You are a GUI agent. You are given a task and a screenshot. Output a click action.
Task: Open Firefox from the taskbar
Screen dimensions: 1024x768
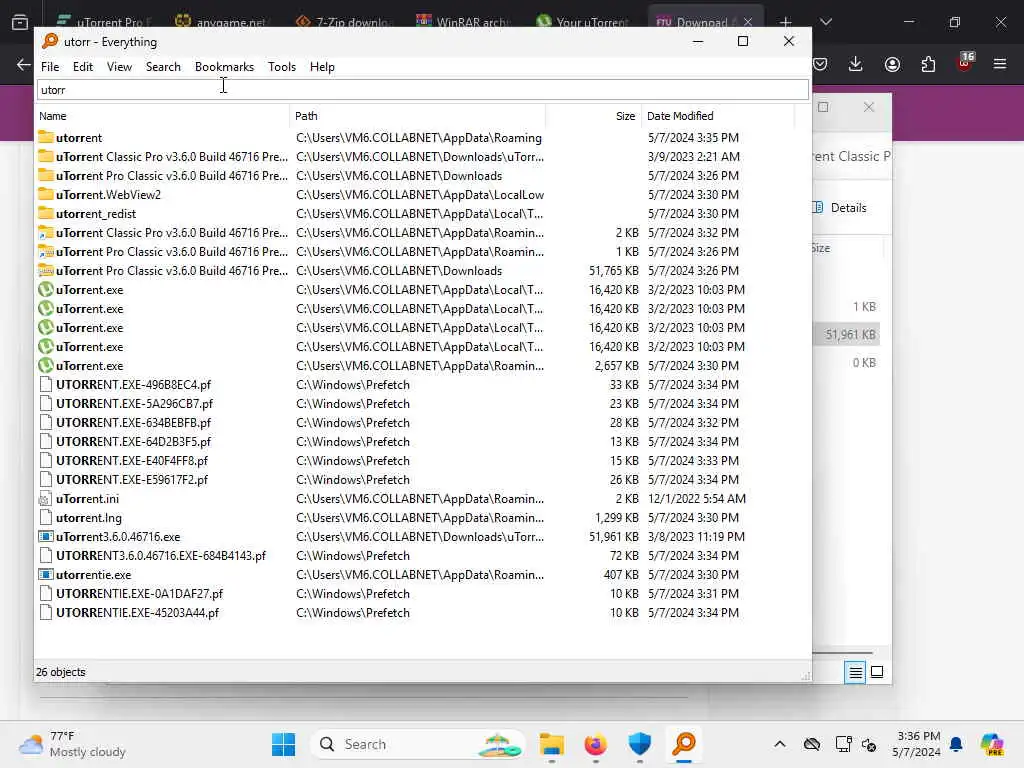(x=596, y=744)
